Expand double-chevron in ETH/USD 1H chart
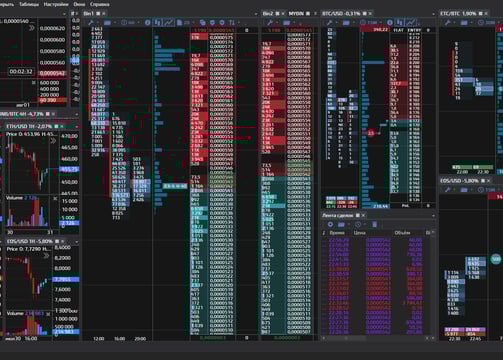This screenshot has width=503, height=360. click(53, 141)
